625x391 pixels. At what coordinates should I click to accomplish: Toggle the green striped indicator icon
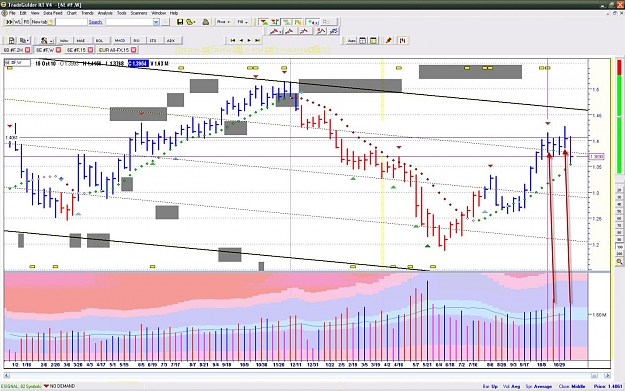click(x=287, y=22)
